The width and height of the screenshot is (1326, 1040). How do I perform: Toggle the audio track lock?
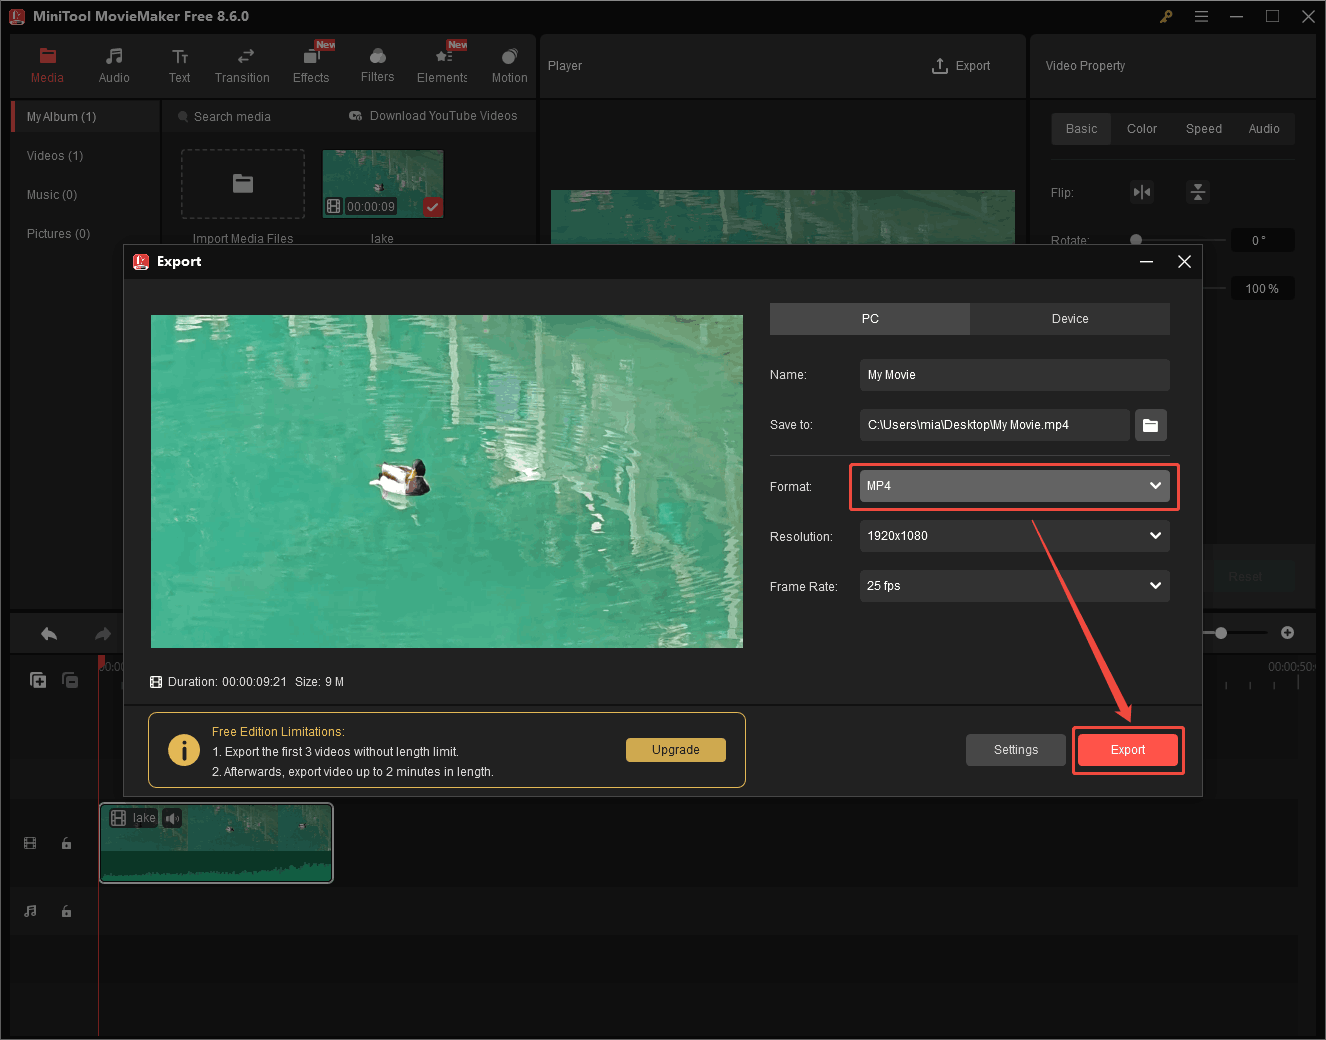click(66, 911)
